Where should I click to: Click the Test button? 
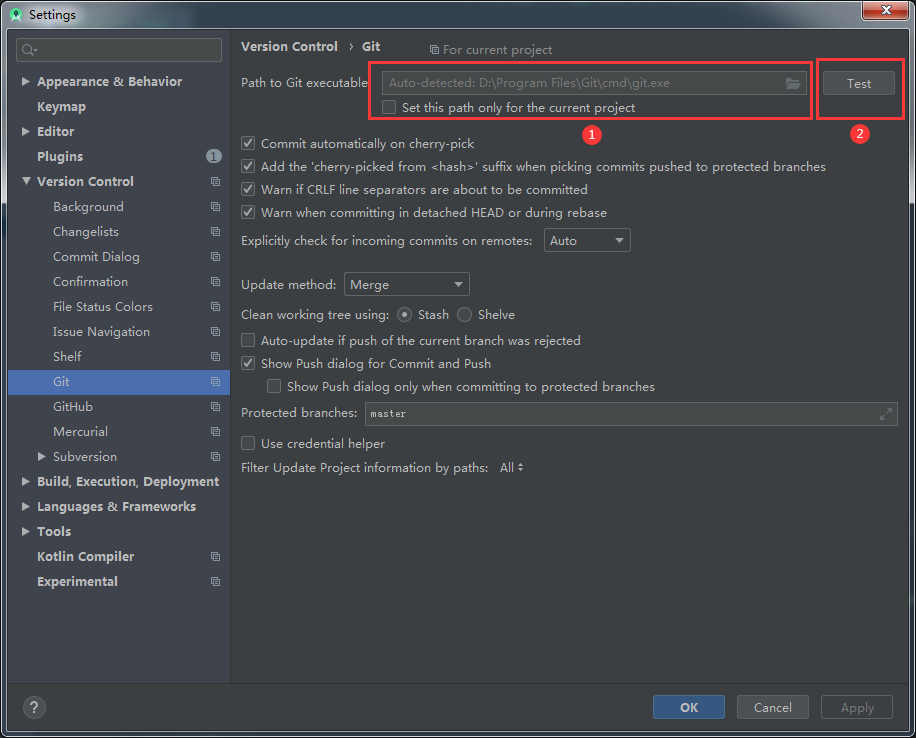(x=859, y=83)
